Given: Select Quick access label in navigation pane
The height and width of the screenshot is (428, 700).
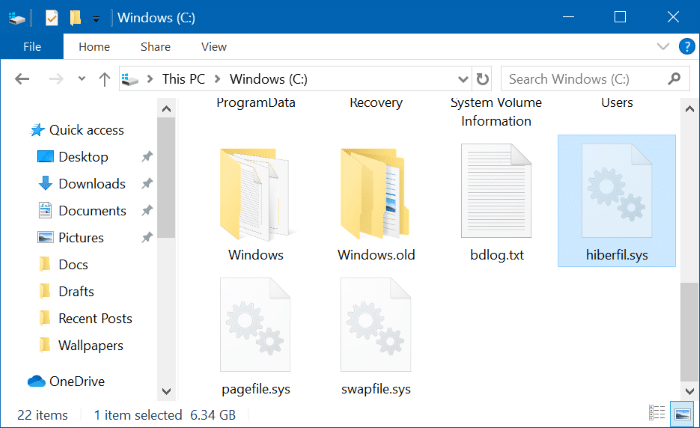Looking at the screenshot, I should click(86, 130).
